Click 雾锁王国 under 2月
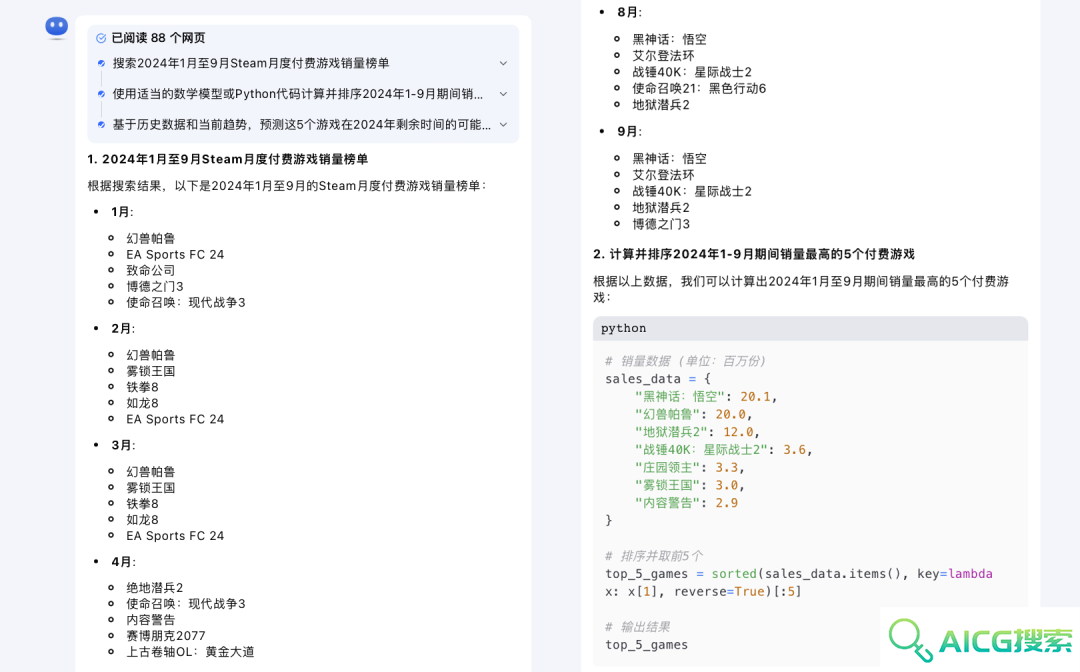 coord(150,371)
